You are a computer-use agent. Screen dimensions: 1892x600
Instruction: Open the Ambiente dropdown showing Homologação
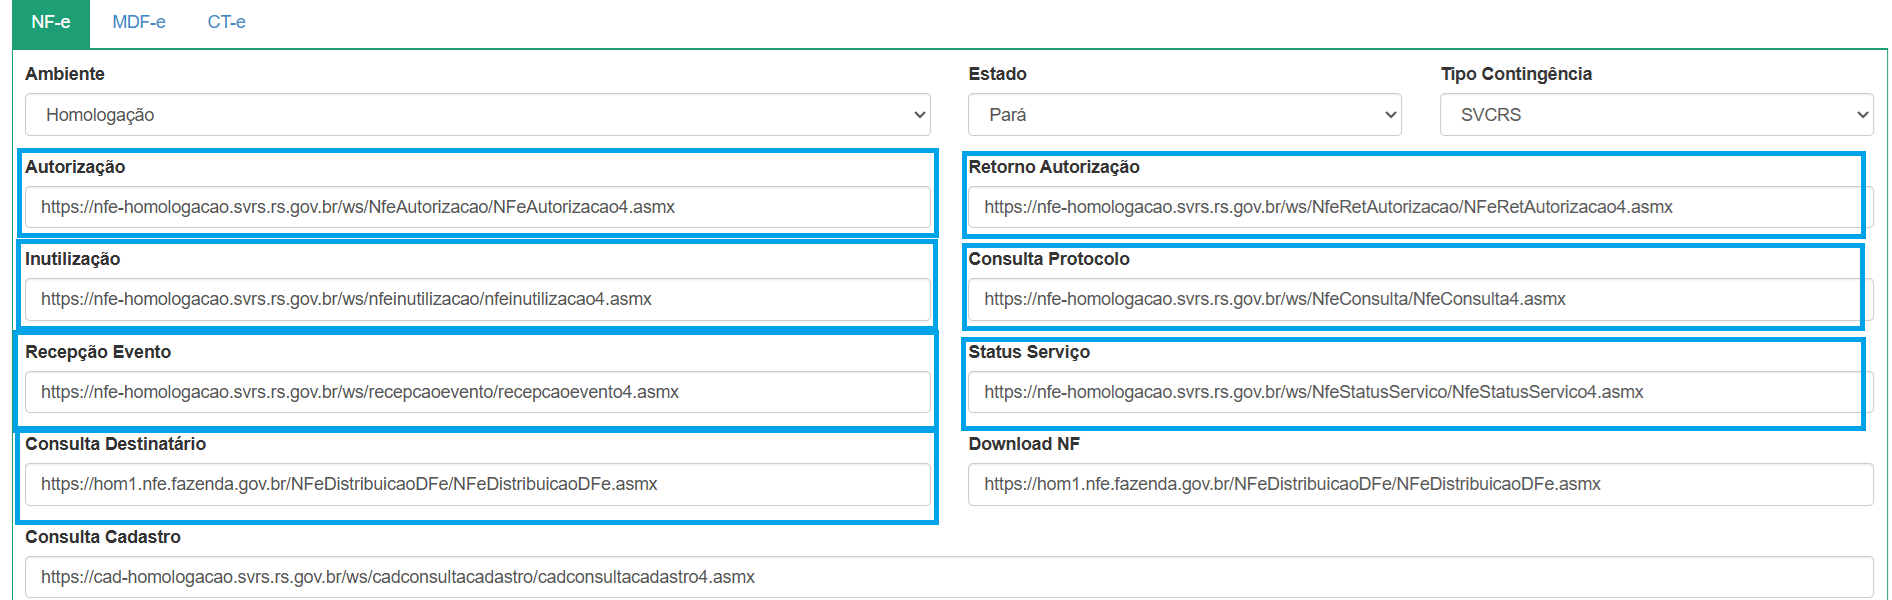click(478, 115)
